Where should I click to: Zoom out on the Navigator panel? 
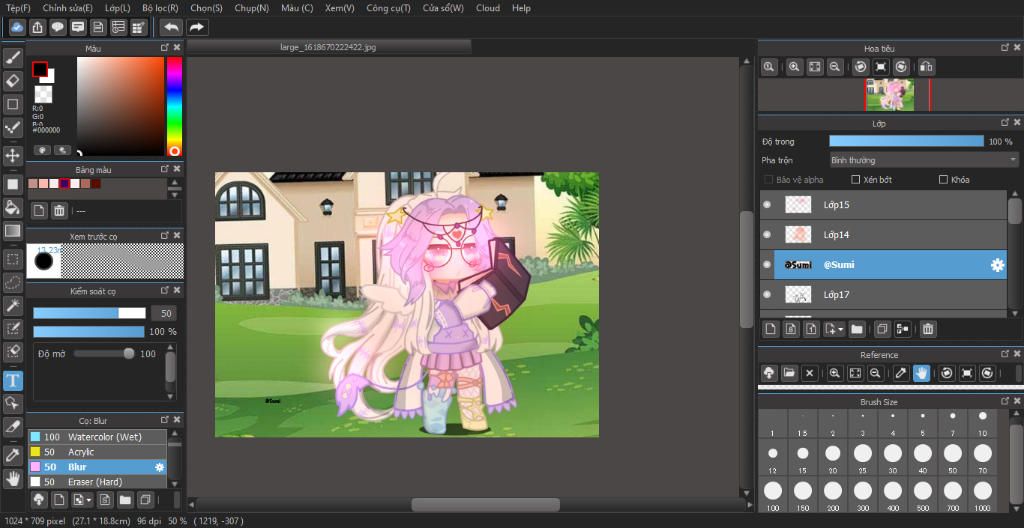point(834,67)
